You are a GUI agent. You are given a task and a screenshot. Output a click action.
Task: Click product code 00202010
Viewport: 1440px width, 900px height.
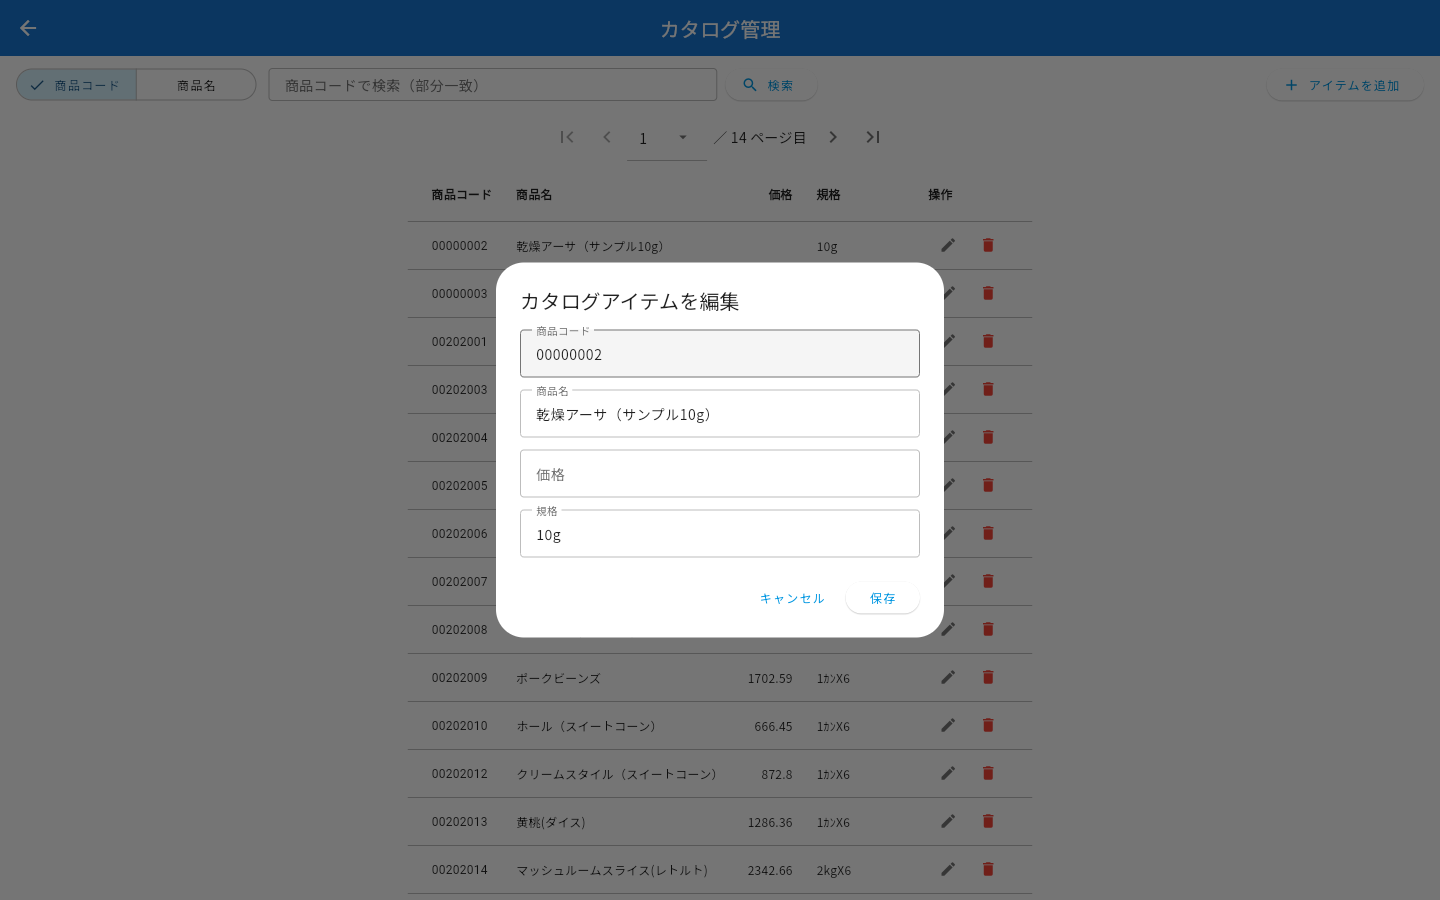[460, 726]
